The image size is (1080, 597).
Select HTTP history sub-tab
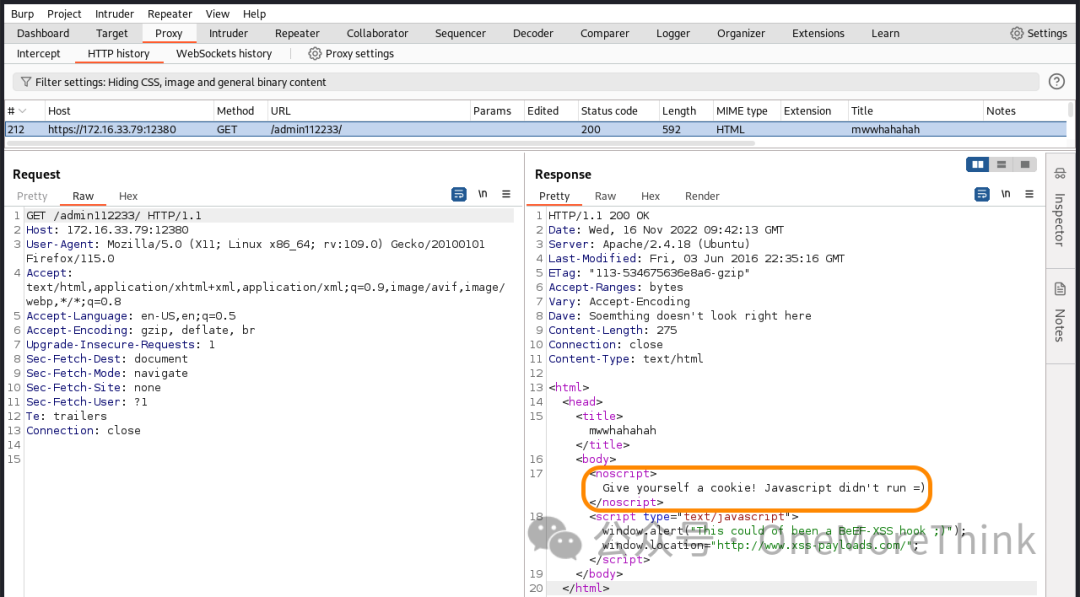tap(118, 54)
